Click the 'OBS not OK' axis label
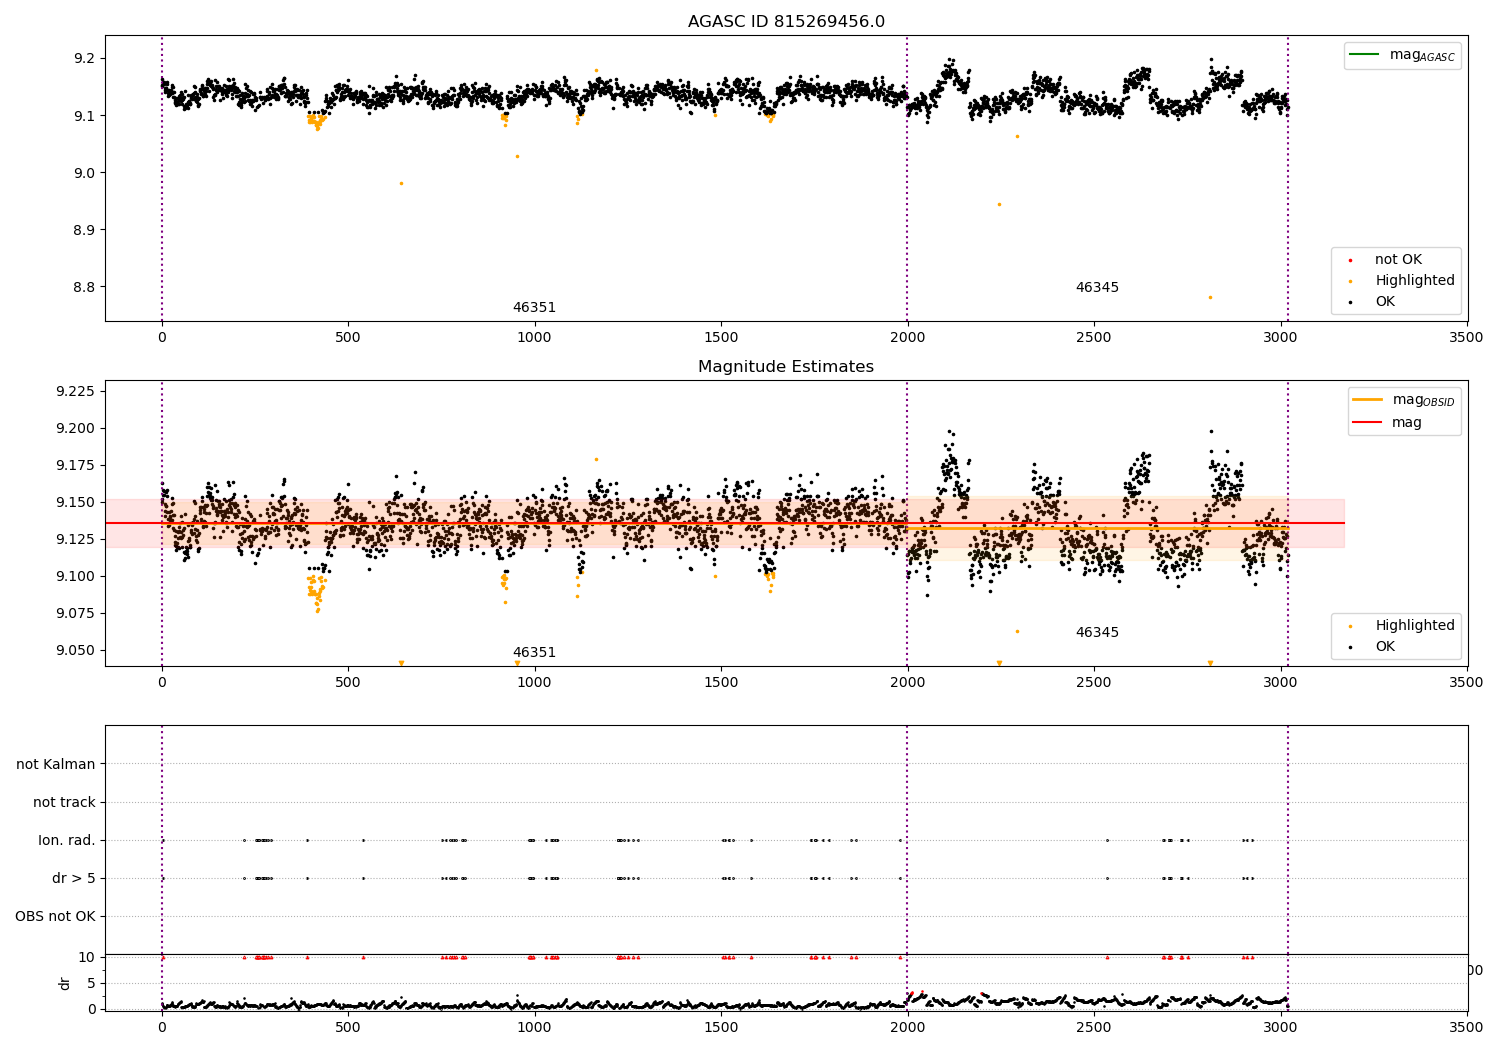 (56, 916)
